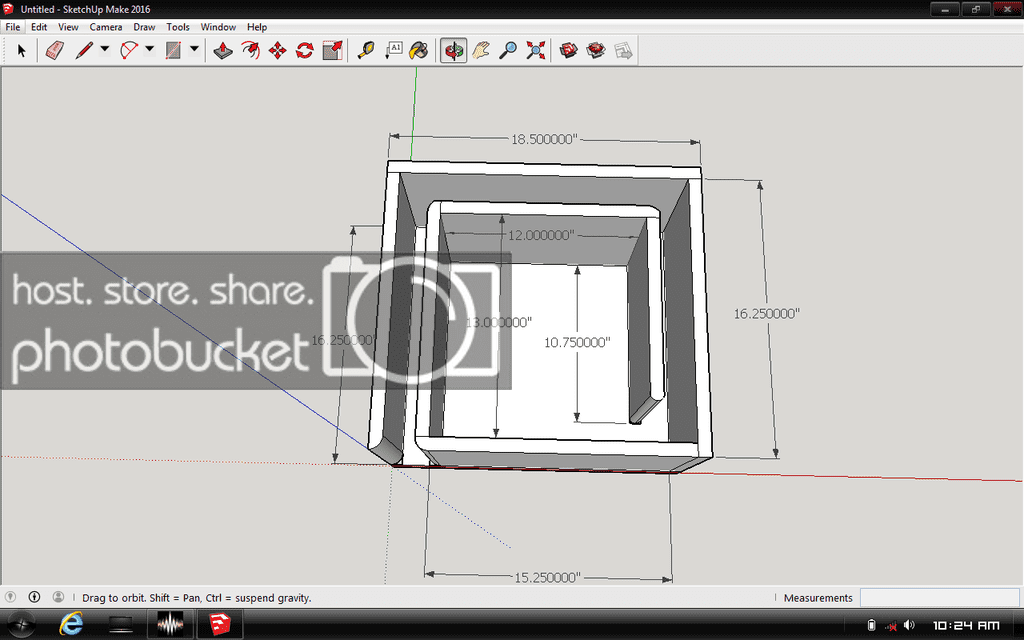Select the Pan hand tool

click(x=481, y=50)
